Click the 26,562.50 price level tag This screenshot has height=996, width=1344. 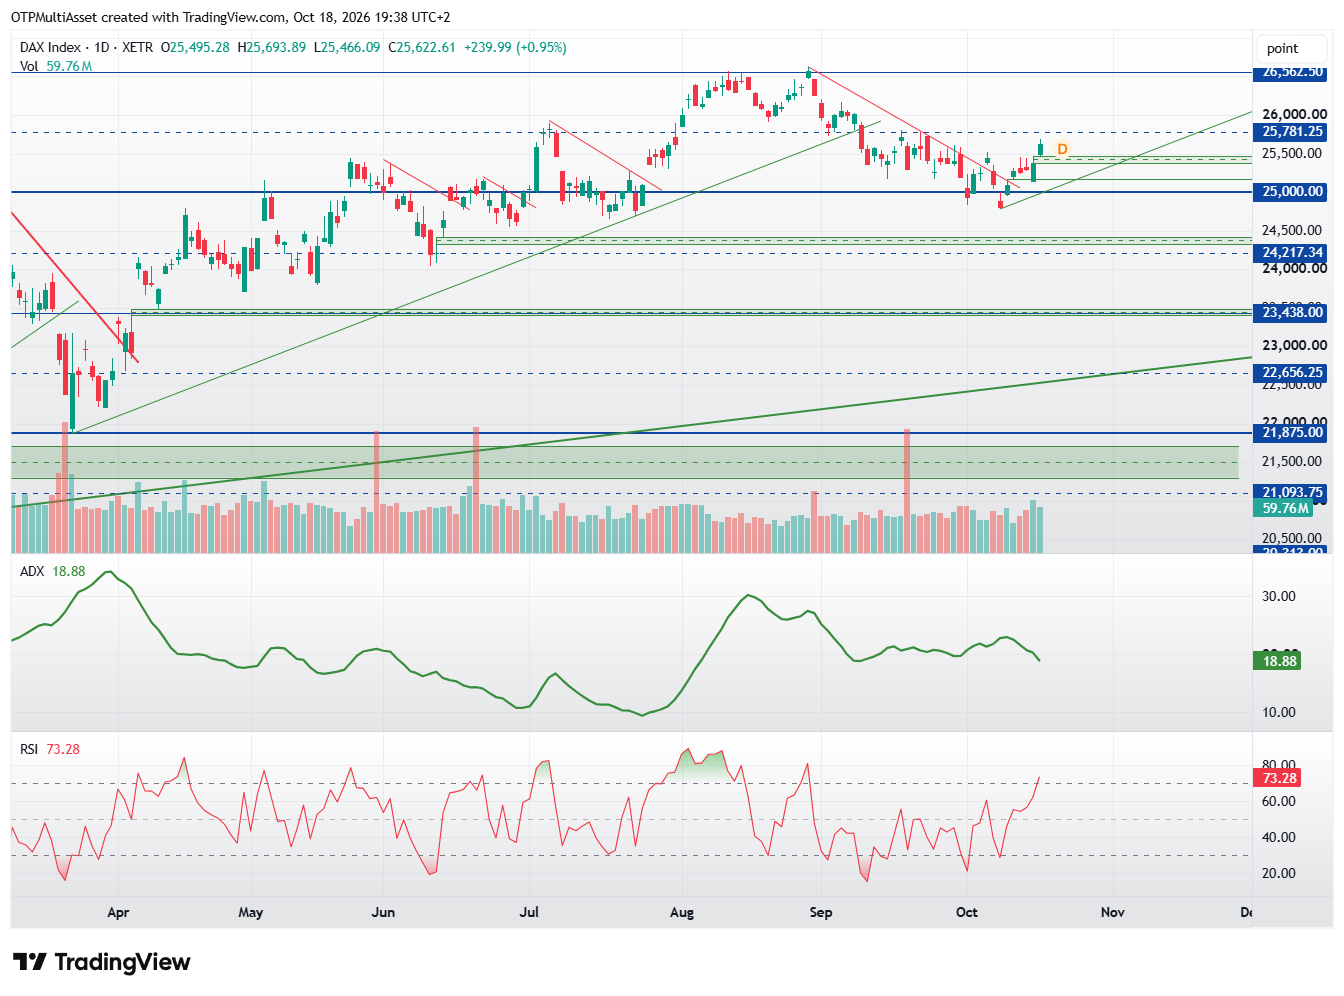(x=1292, y=72)
